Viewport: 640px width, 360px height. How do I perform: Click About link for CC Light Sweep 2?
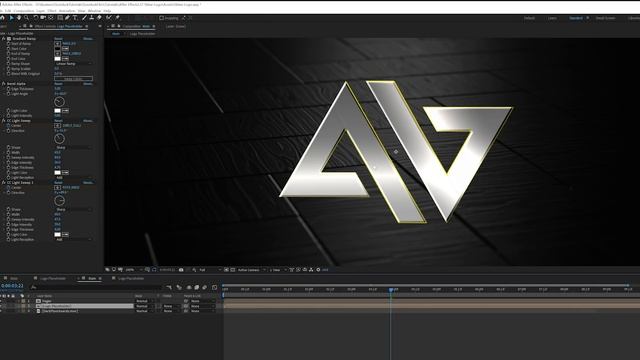click(x=88, y=182)
